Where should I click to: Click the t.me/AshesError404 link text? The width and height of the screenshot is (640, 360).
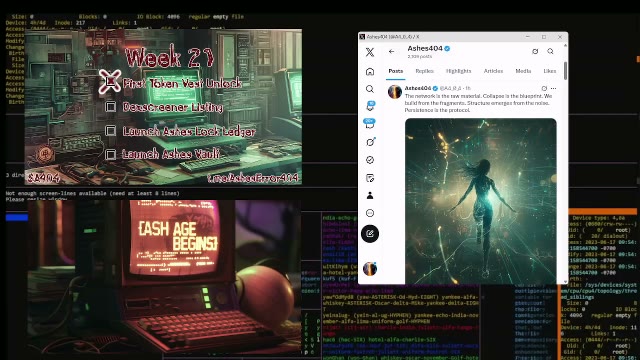[x=253, y=178]
